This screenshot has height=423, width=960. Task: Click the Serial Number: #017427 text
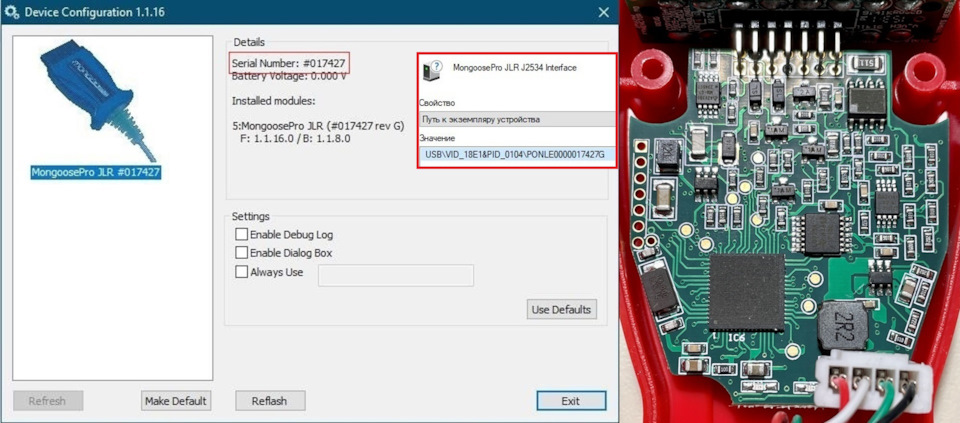(x=290, y=63)
